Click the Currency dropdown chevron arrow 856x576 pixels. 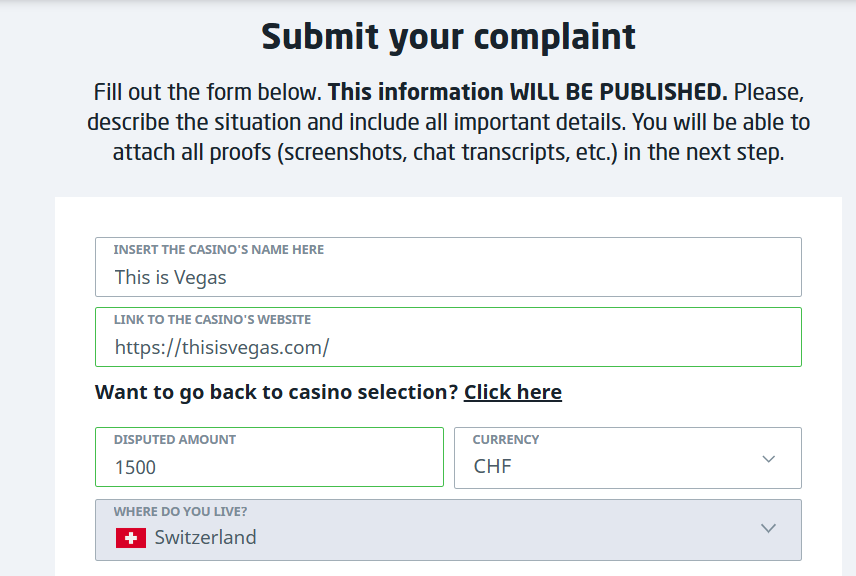pyautogui.click(x=768, y=459)
